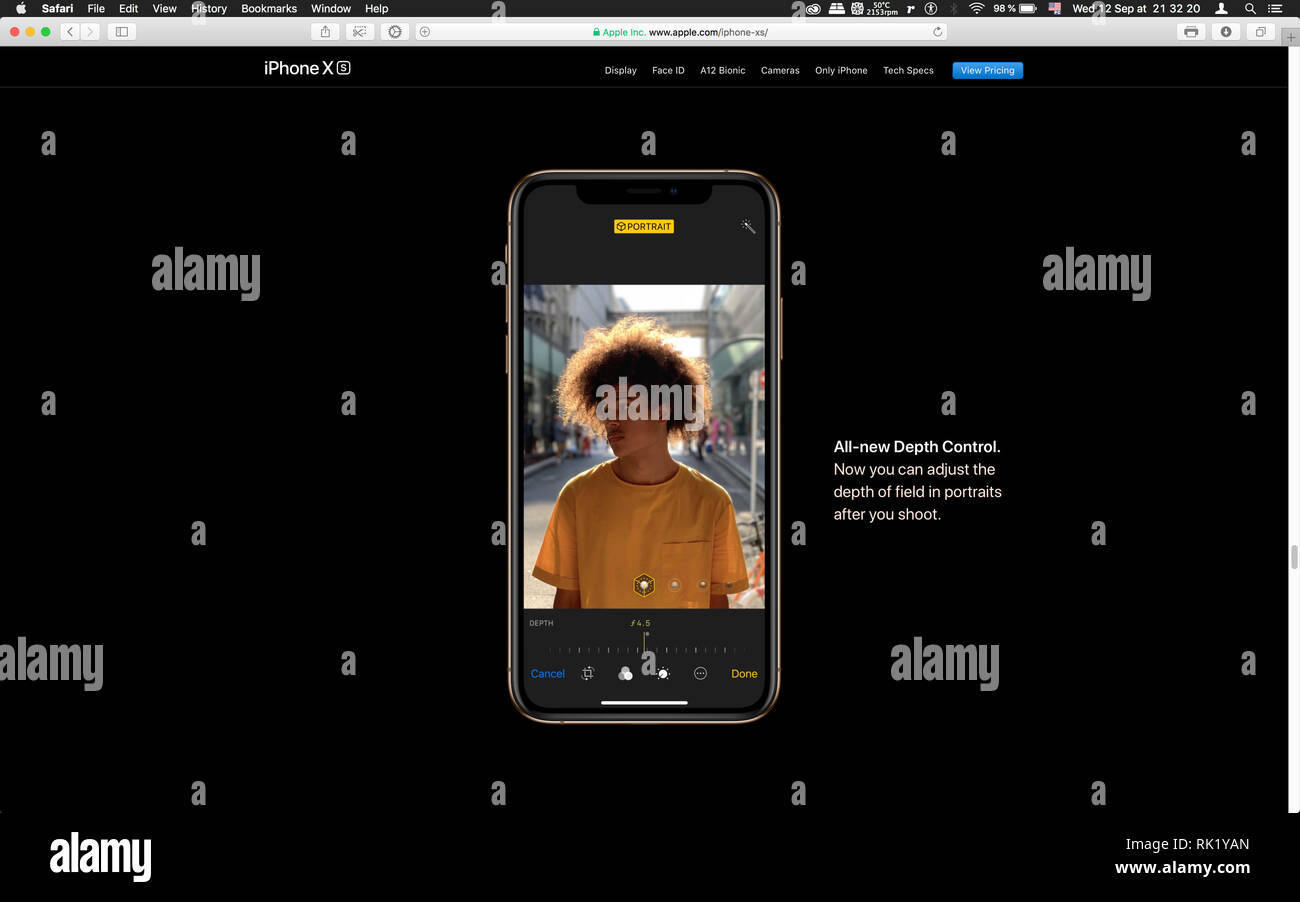Click the depth slider at f4.5 marker
1300x902 pixels.
[x=644, y=641]
